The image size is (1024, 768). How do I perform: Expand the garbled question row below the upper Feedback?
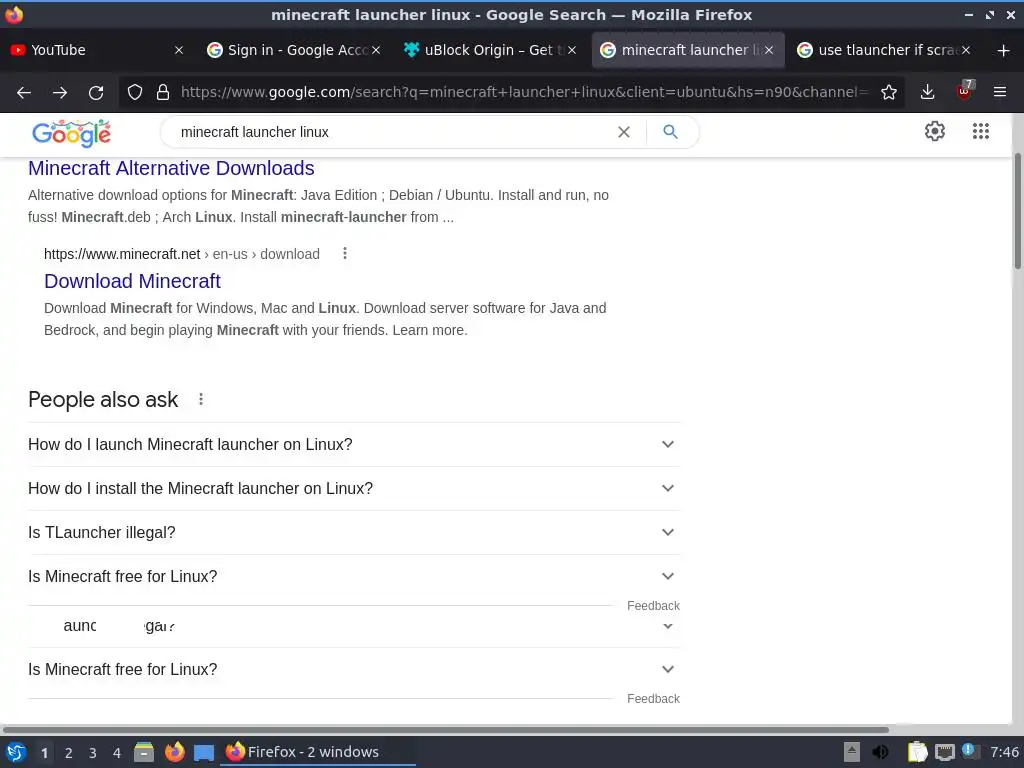[354, 626]
